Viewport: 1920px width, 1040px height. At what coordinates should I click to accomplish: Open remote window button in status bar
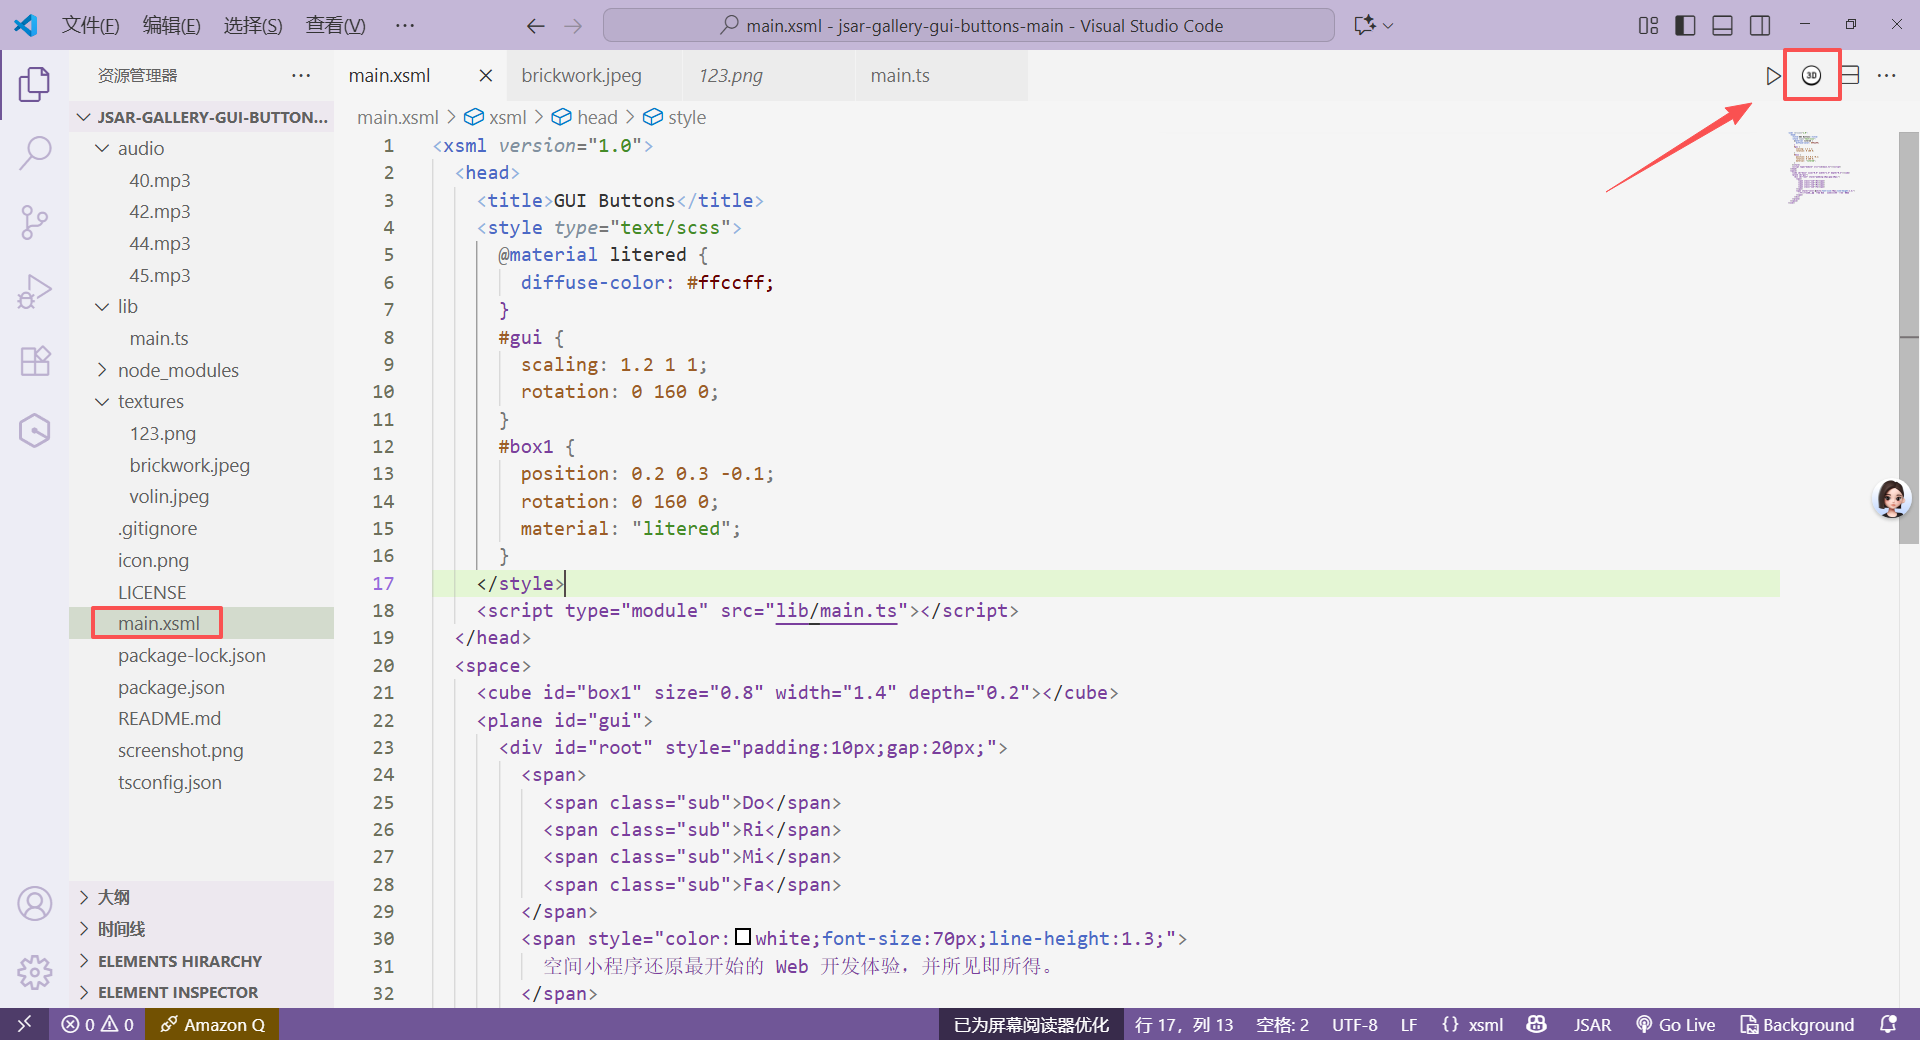24,1024
